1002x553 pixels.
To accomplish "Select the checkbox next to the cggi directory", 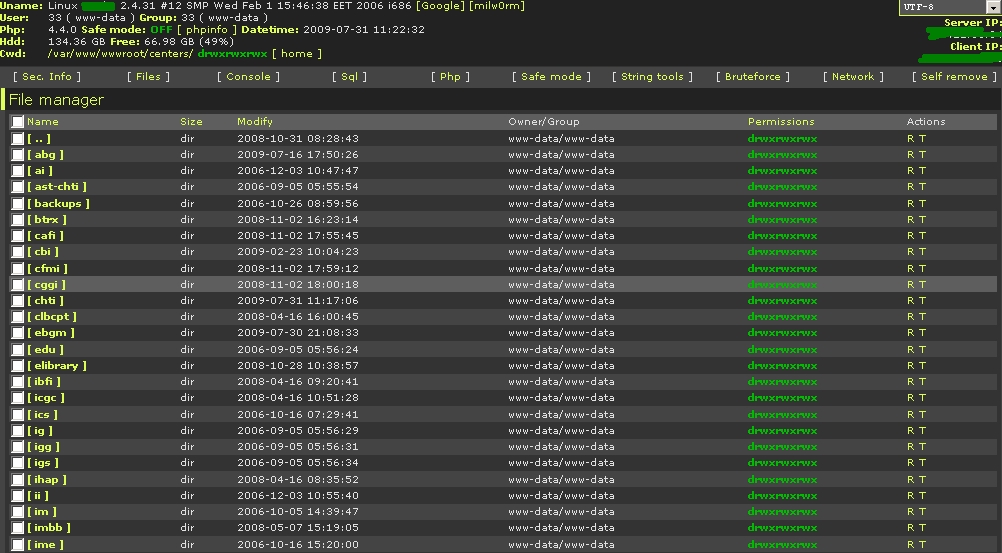I will (x=18, y=285).
